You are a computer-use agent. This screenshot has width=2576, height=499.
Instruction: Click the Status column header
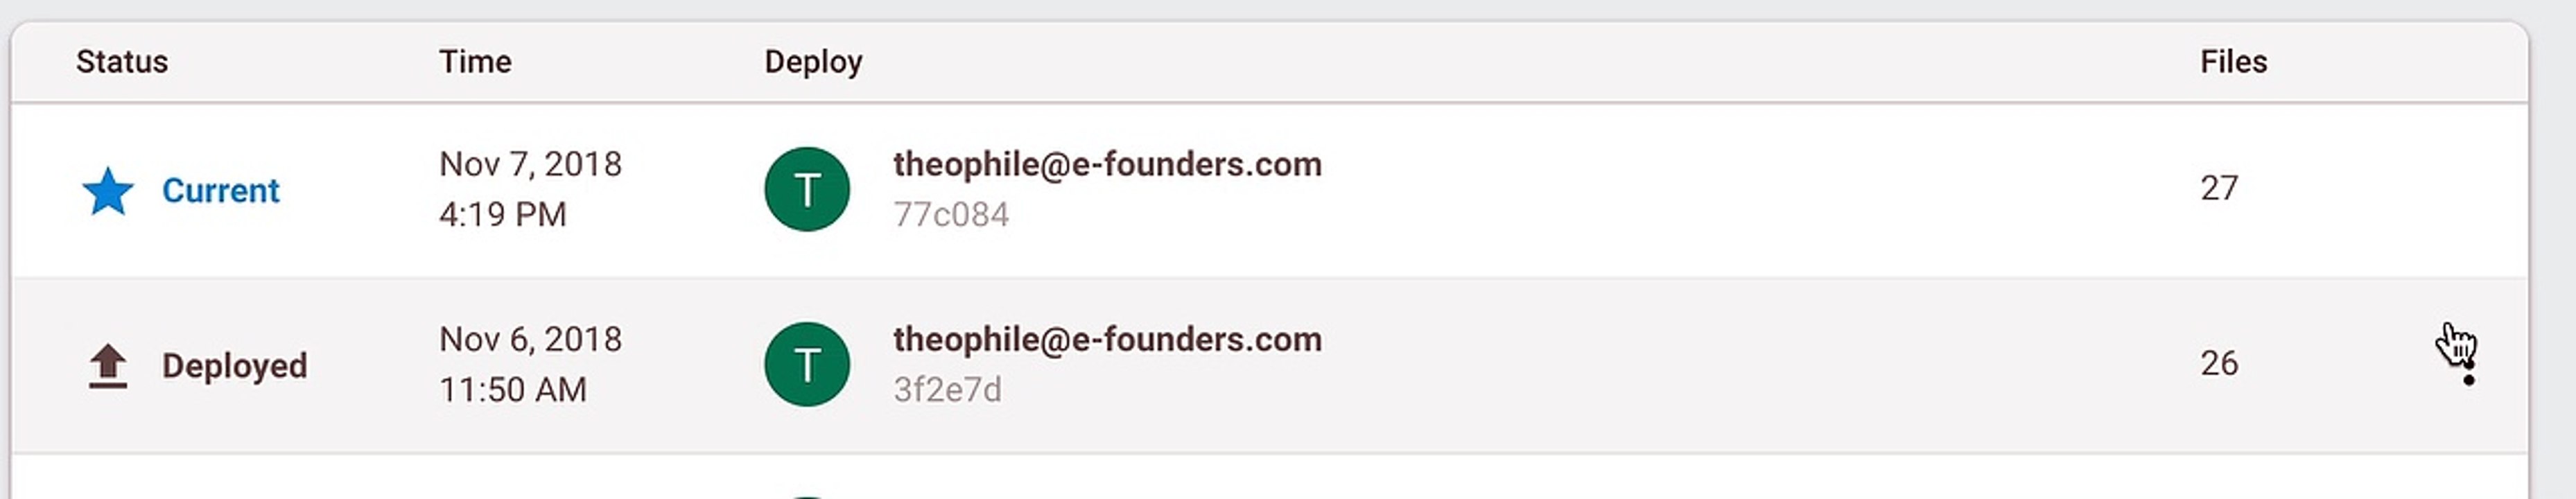122,62
